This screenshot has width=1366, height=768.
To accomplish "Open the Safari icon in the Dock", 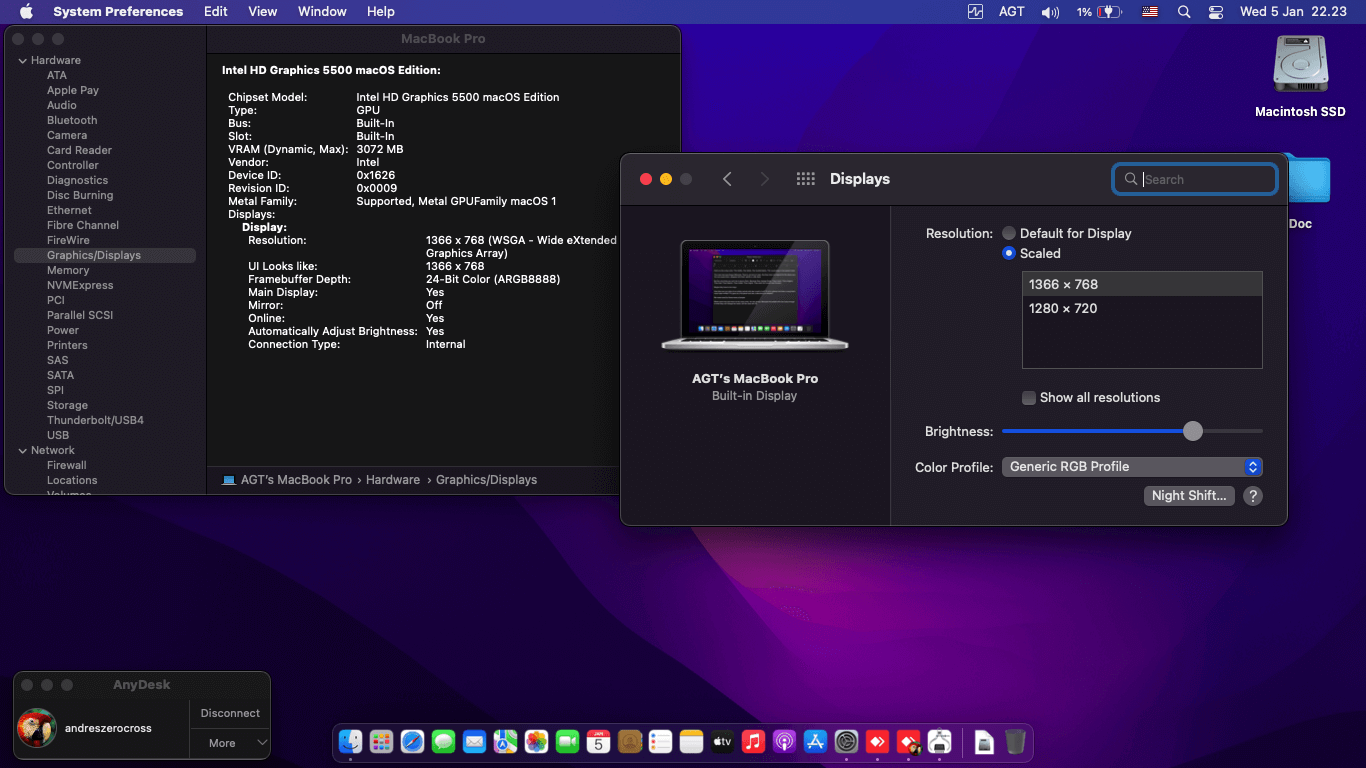I will pos(412,741).
